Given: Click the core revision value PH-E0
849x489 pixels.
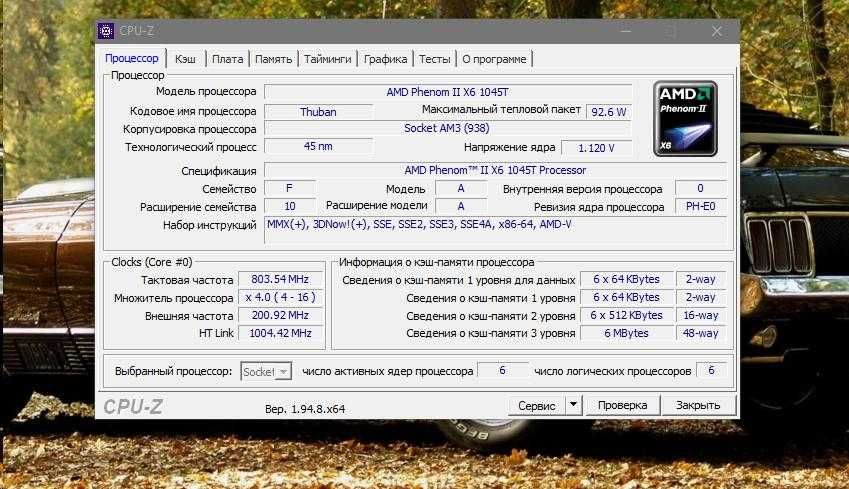Looking at the screenshot, I should tap(700, 206).
